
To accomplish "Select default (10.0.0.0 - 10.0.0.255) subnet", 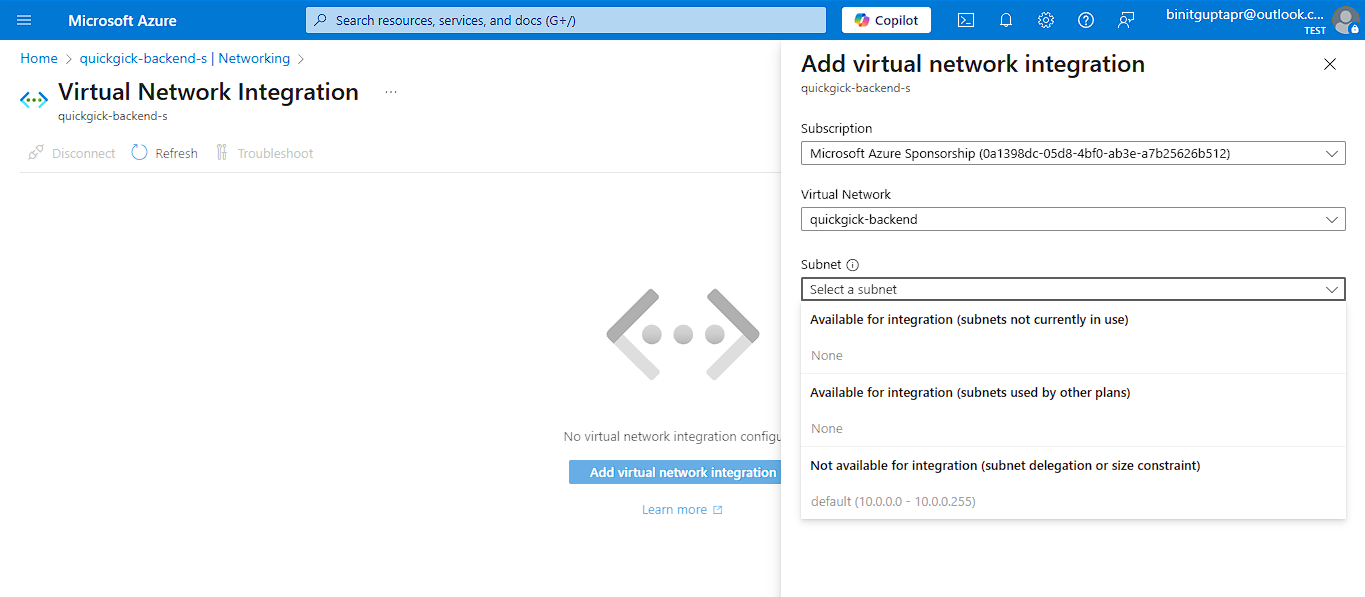I will coord(892,501).
